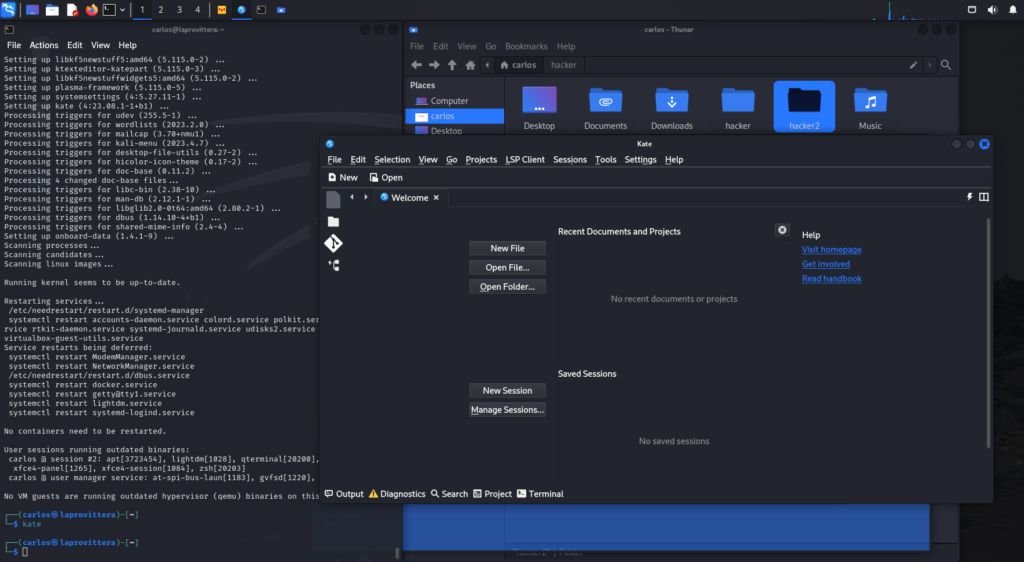Click the Open File... button in Kate
This screenshot has width=1024, height=562.
point(507,267)
